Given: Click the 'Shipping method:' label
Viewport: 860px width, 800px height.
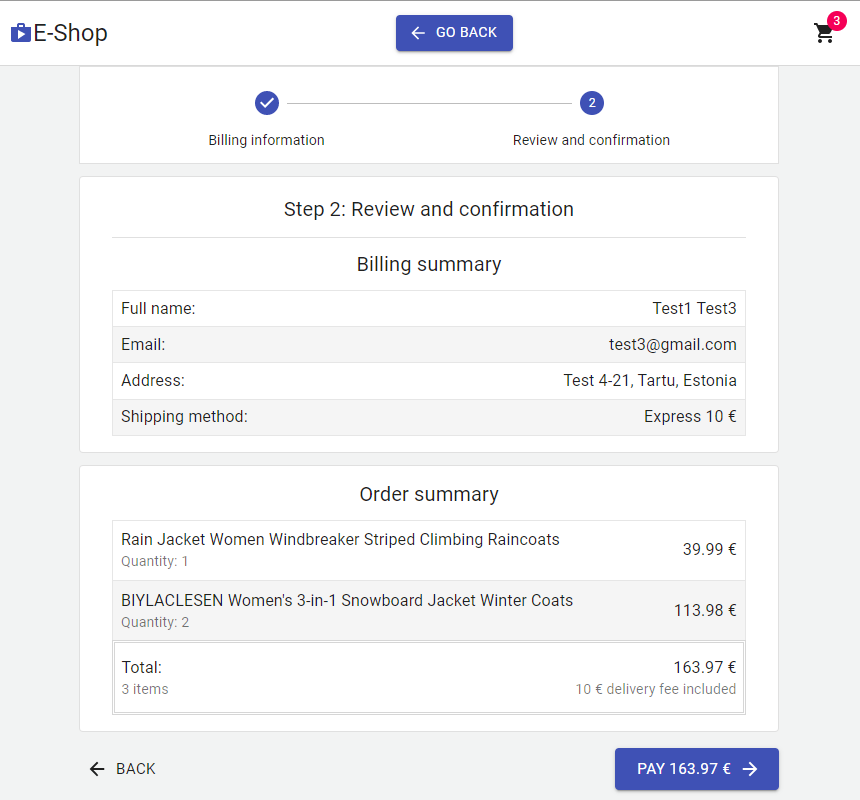Looking at the screenshot, I should click(184, 417).
